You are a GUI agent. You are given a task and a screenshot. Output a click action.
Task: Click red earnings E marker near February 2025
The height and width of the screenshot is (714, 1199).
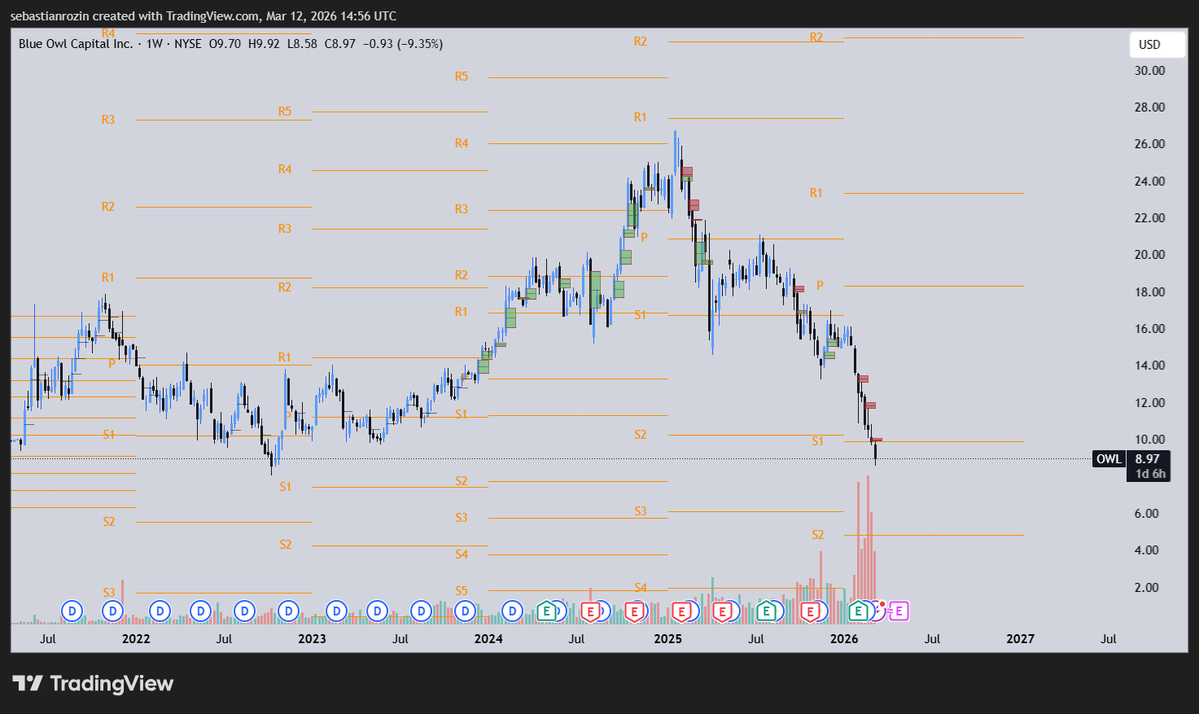[682, 611]
